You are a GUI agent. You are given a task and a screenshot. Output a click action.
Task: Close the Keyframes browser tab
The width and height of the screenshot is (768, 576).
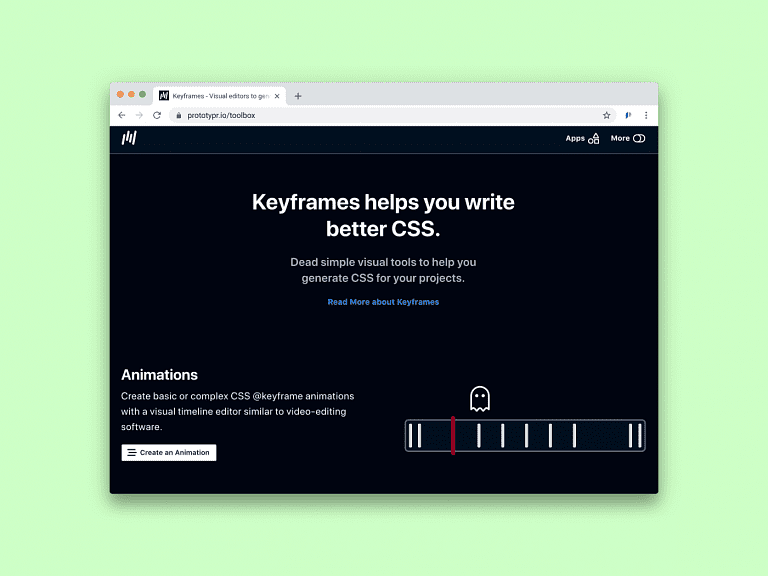[x=279, y=96]
